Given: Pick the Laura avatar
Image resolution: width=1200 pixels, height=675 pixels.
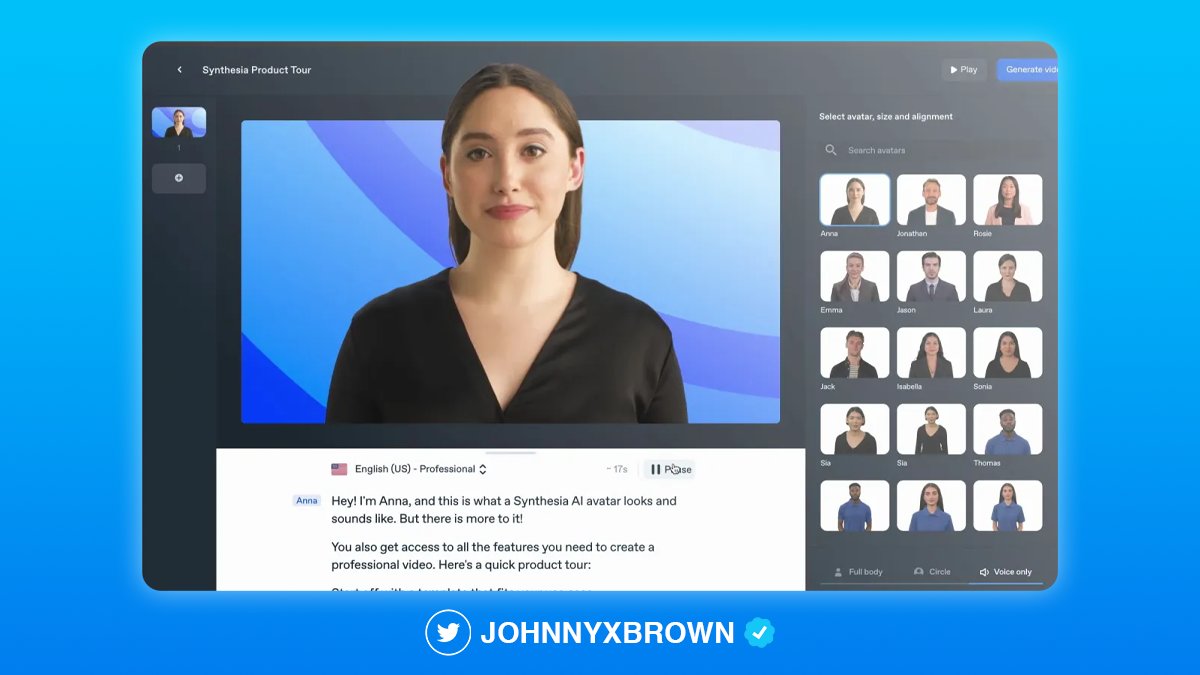Looking at the screenshot, I should point(1008,276).
